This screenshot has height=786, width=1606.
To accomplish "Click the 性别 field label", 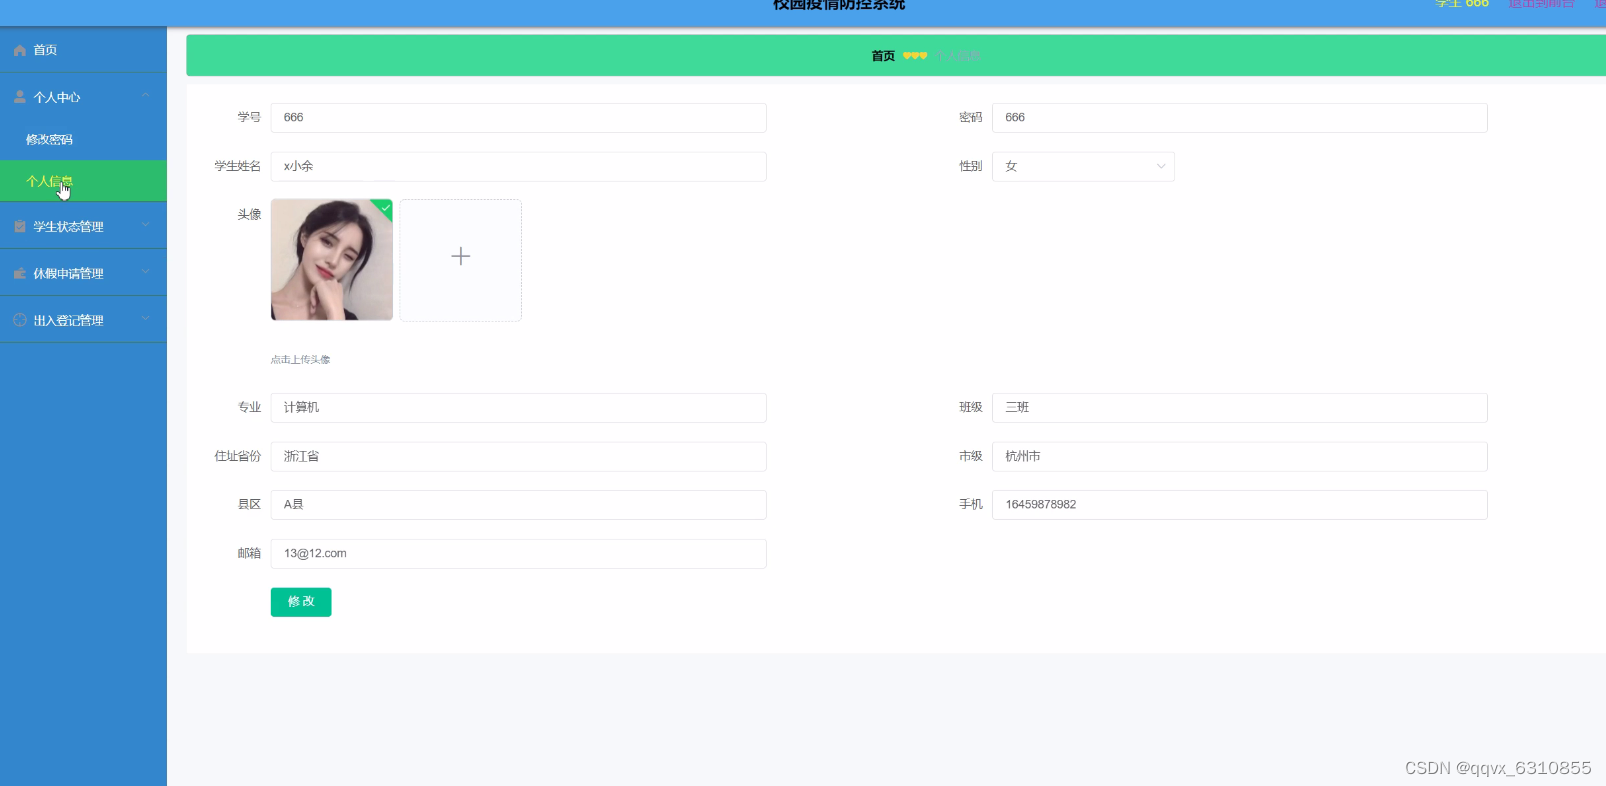I will [971, 167].
